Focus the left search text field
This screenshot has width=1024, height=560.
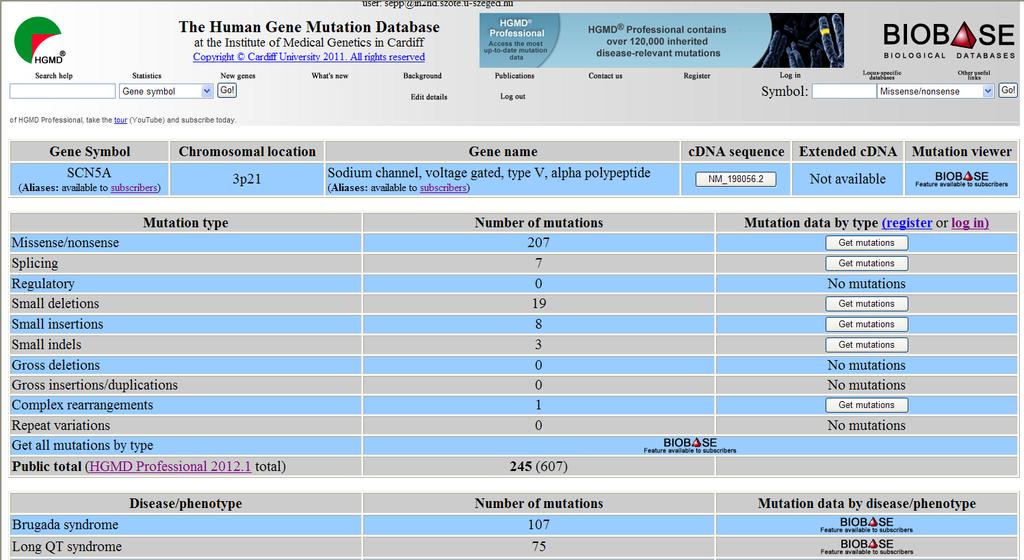(x=63, y=91)
